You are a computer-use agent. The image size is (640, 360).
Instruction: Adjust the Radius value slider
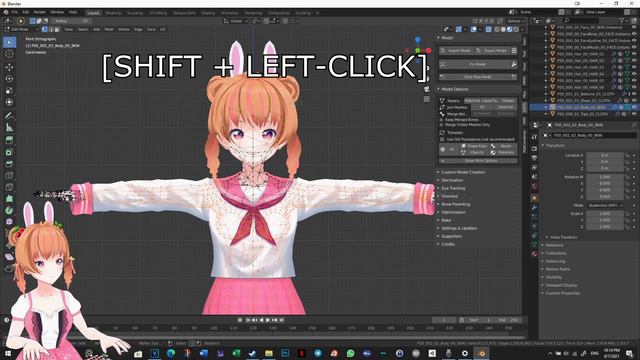coord(71,21)
